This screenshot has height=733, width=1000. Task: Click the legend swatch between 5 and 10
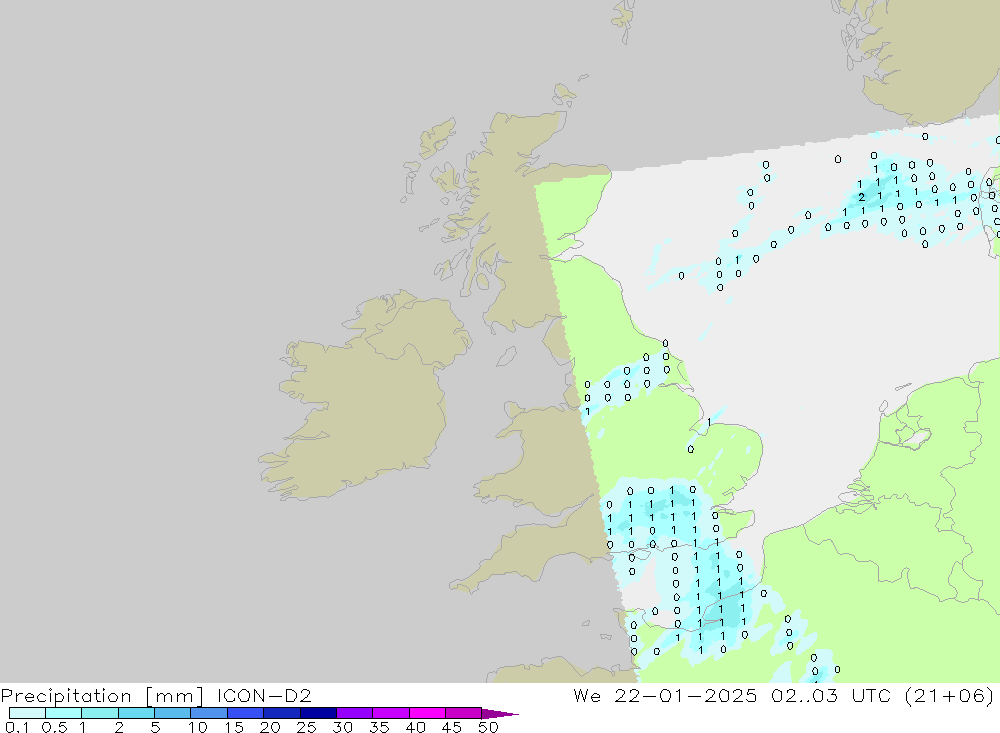click(173, 713)
